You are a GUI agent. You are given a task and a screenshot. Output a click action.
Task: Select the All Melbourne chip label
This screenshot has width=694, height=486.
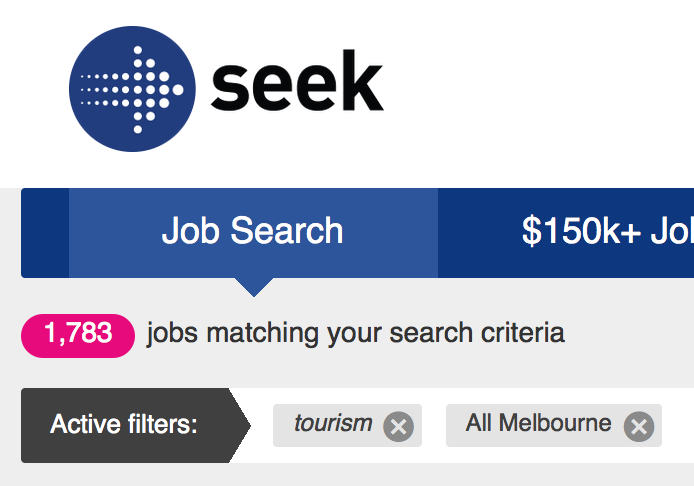tap(538, 424)
